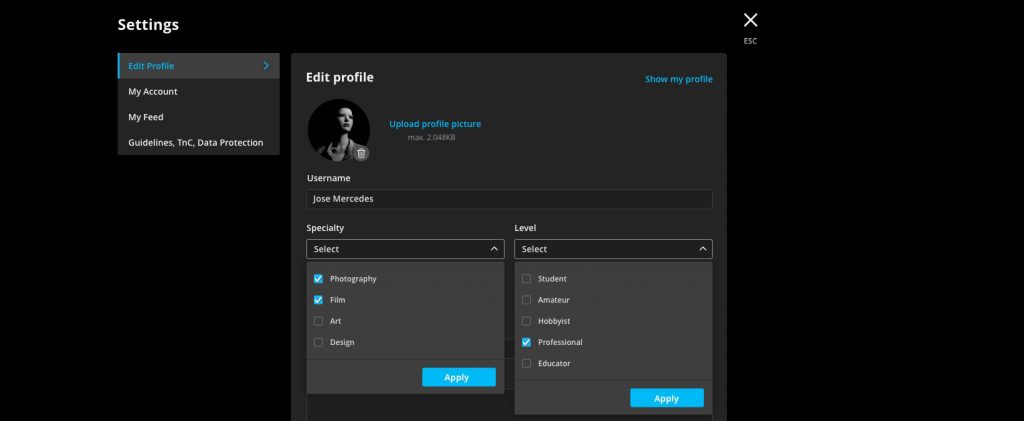Image resolution: width=1024 pixels, height=421 pixels.
Task: Open Guidelines, TnC, Data Protection
Action: (199, 142)
